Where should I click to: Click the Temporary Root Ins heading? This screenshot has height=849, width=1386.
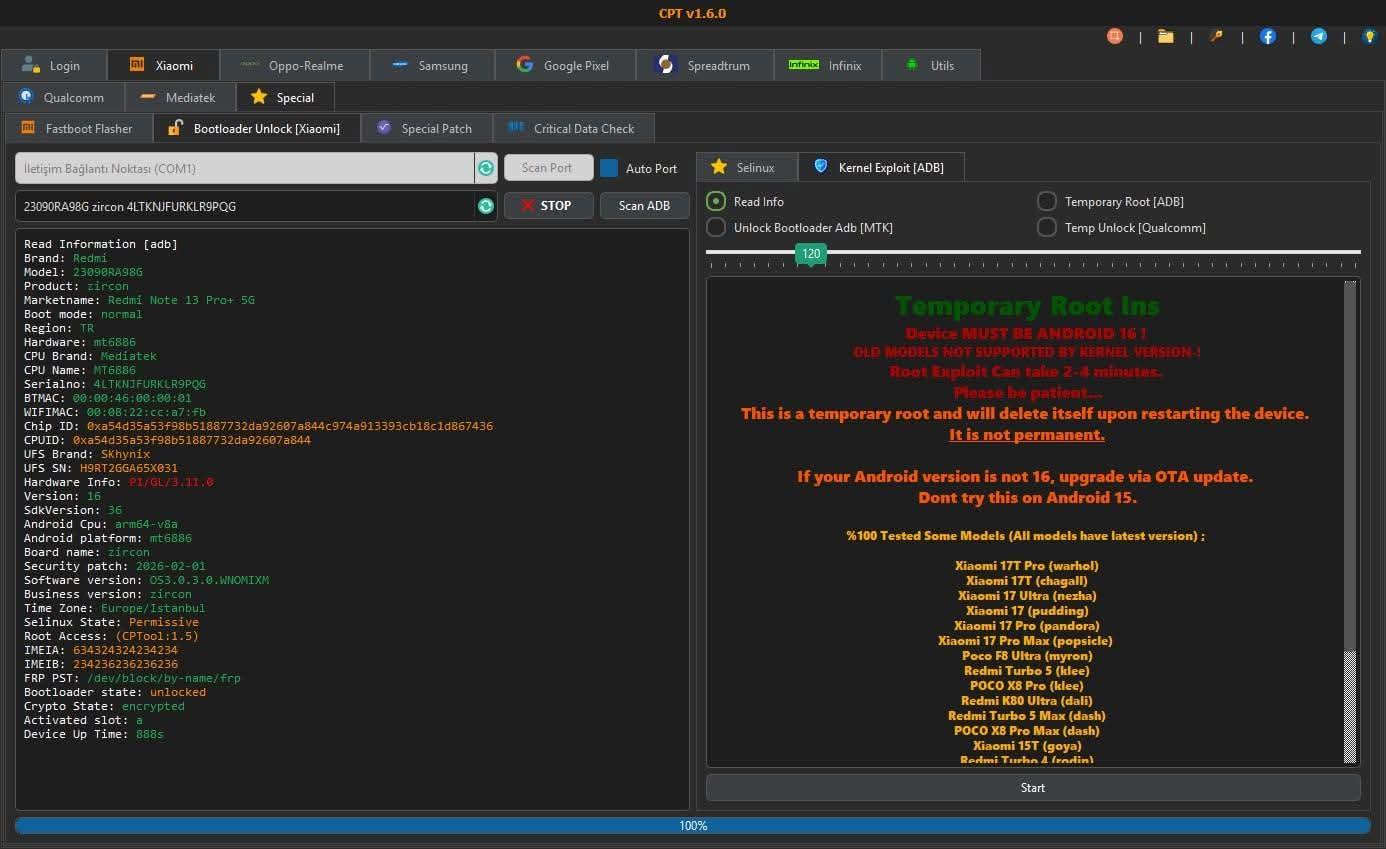[x=1027, y=306]
